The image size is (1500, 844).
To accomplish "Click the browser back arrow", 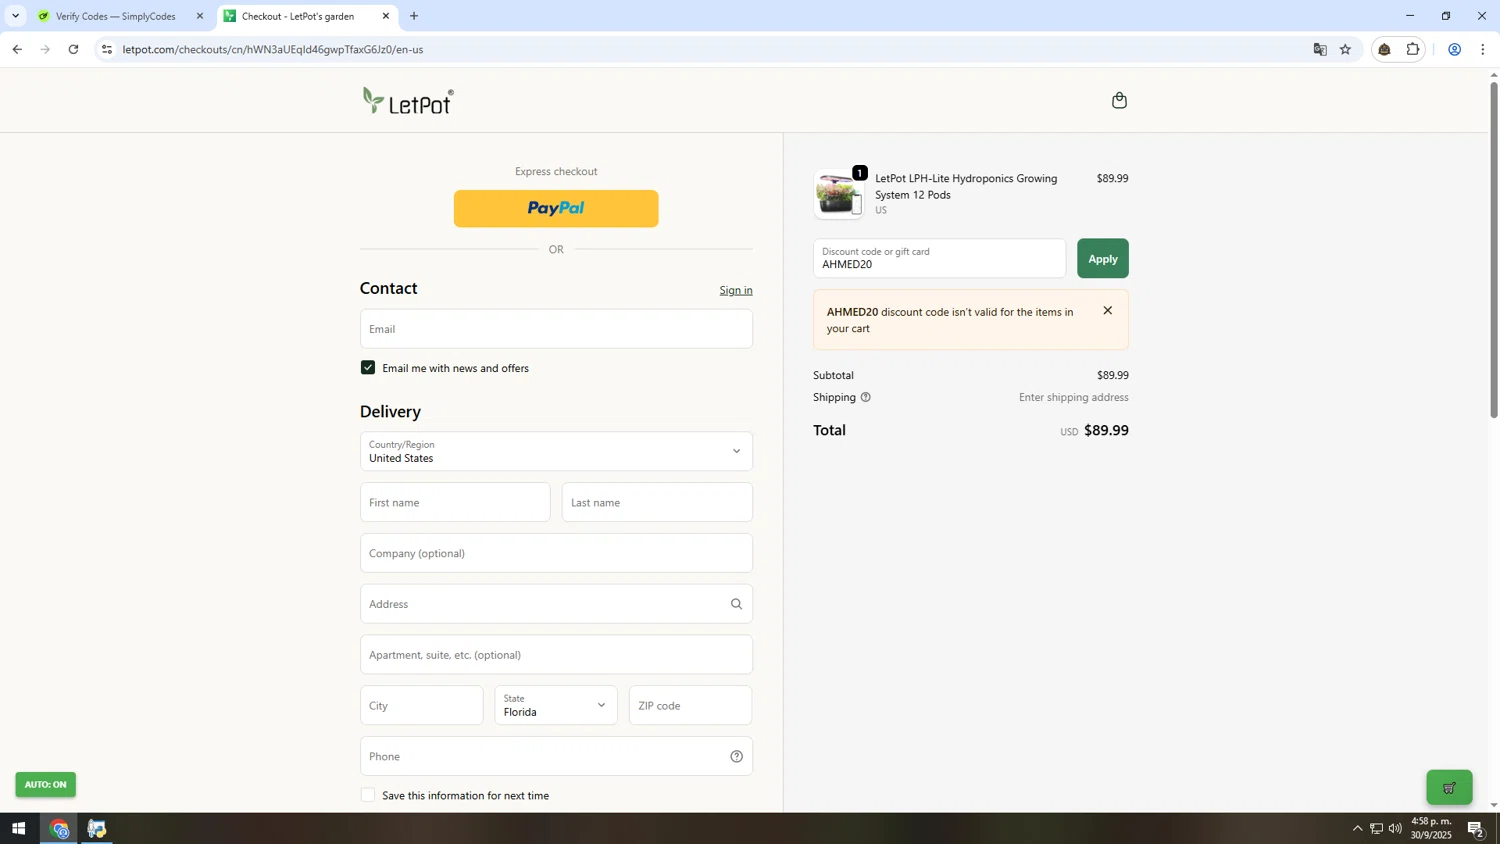I will (x=17, y=49).
